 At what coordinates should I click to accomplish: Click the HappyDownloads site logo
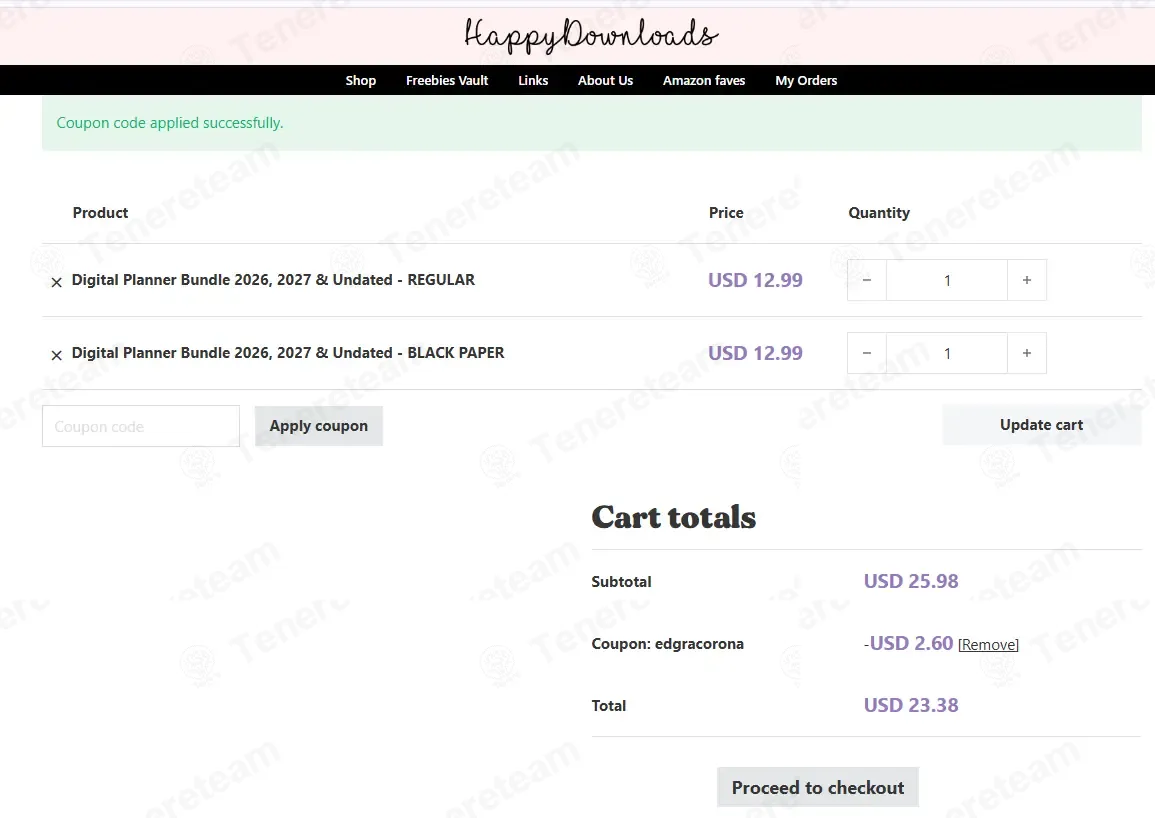click(591, 35)
